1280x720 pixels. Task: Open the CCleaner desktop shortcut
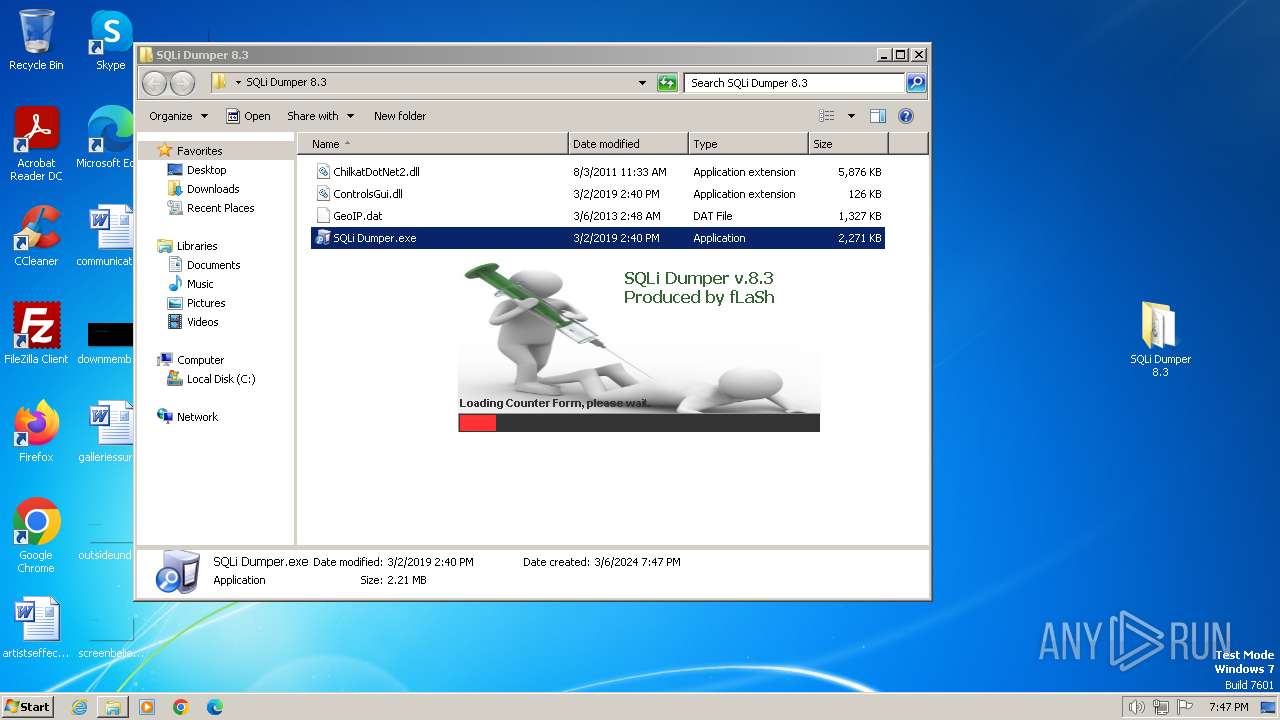[x=36, y=236]
